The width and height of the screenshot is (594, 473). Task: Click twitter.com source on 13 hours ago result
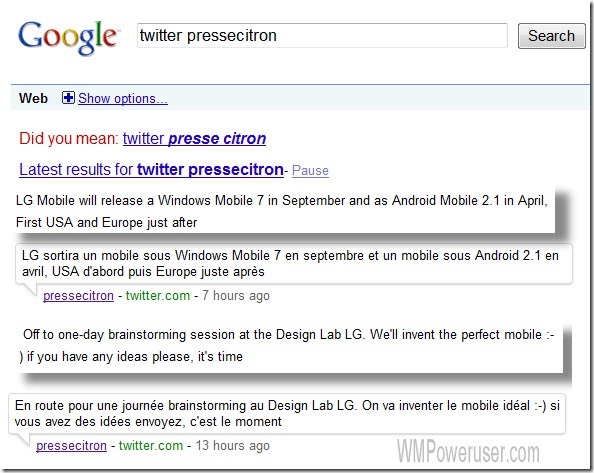pyautogui.click(x=151, y=445)
